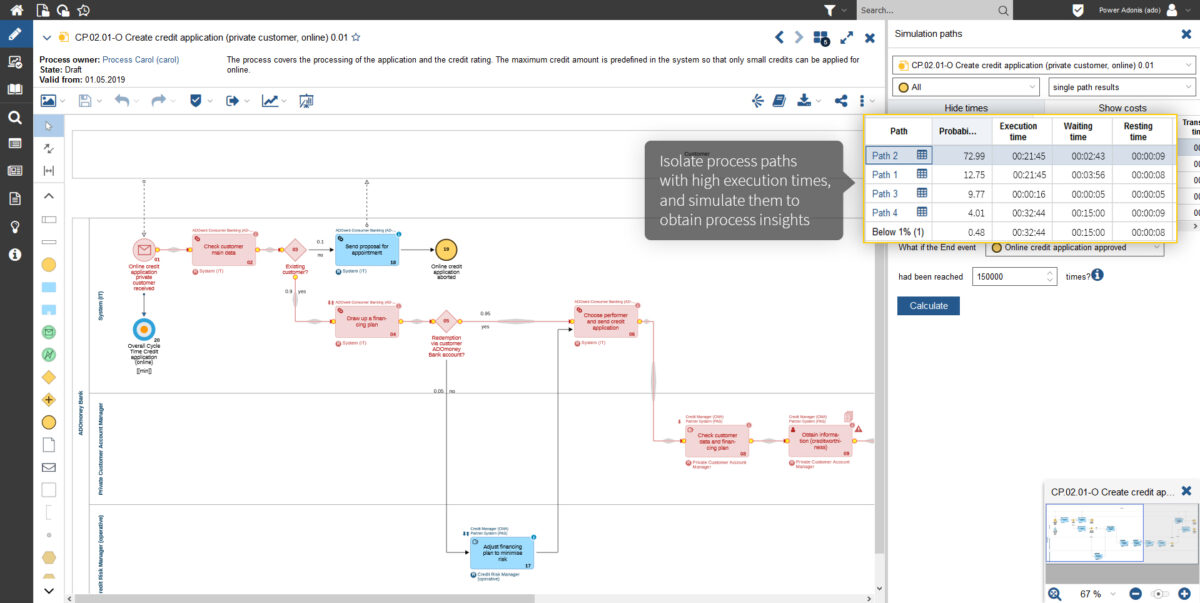The height and width of the screenshot is (603, 1200).
Task: Sort by Execution time column header
Action: (1018, 131)
